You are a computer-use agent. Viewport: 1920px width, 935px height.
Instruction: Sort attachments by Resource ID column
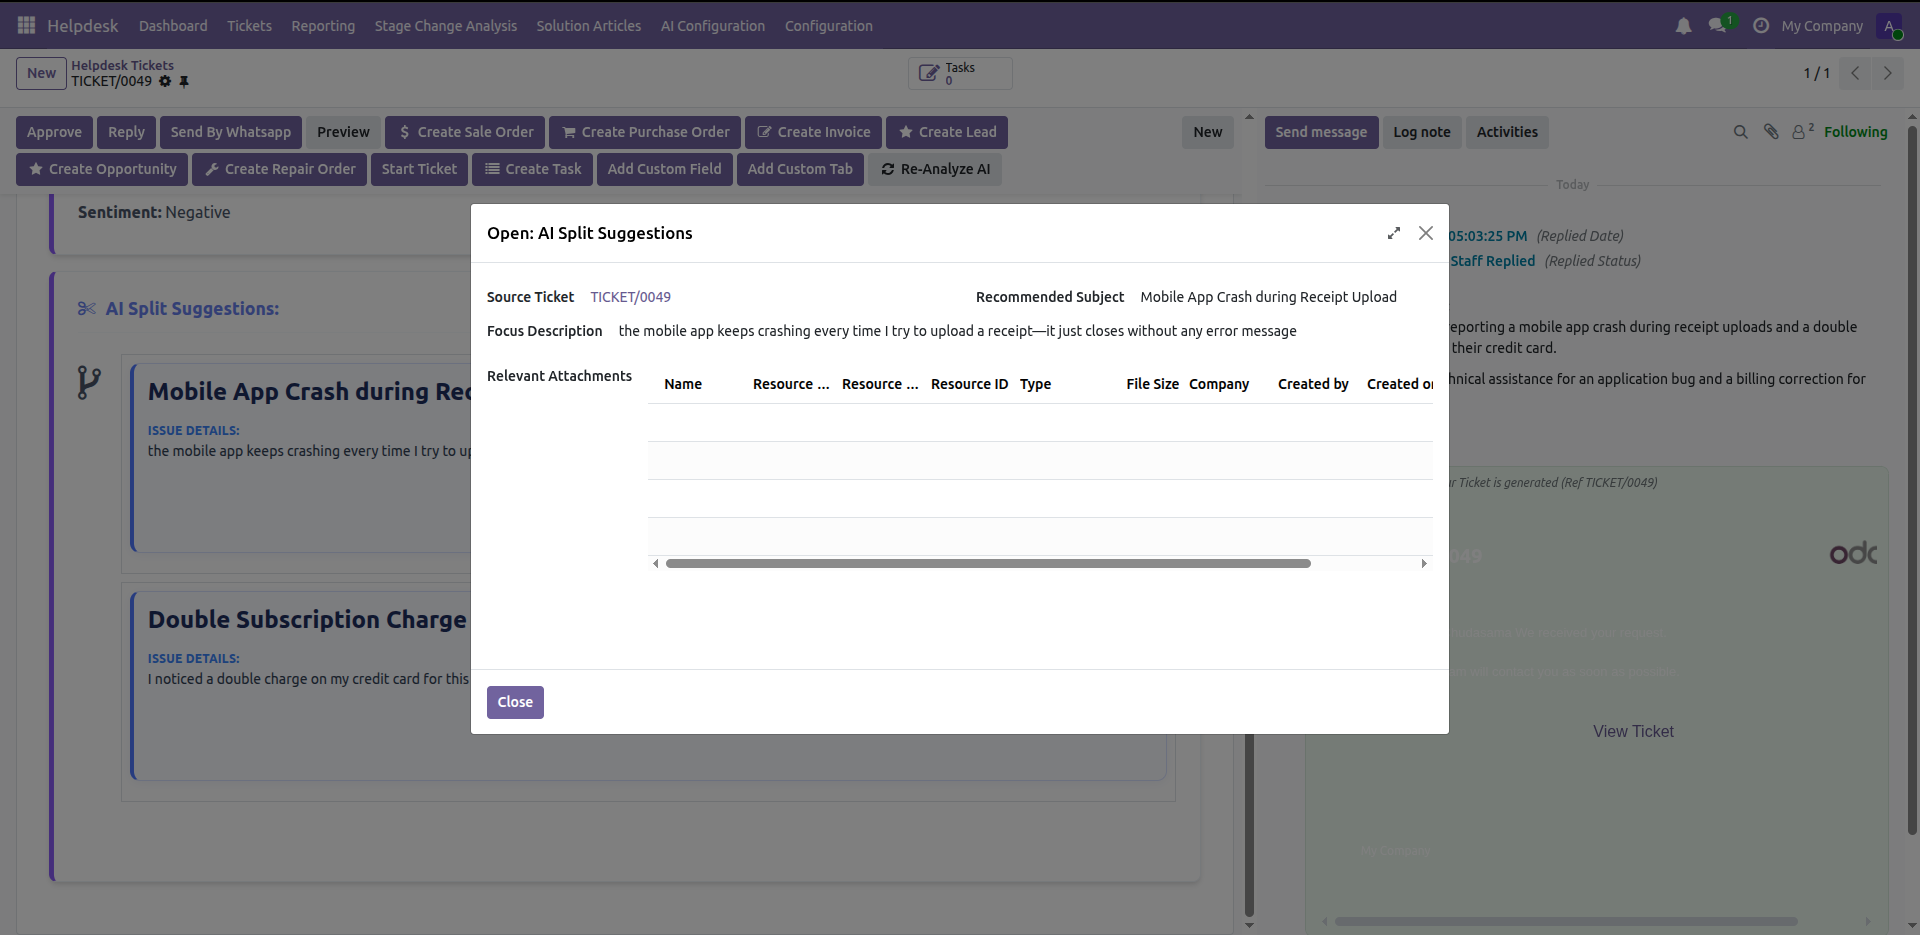[x=969, y=384]
